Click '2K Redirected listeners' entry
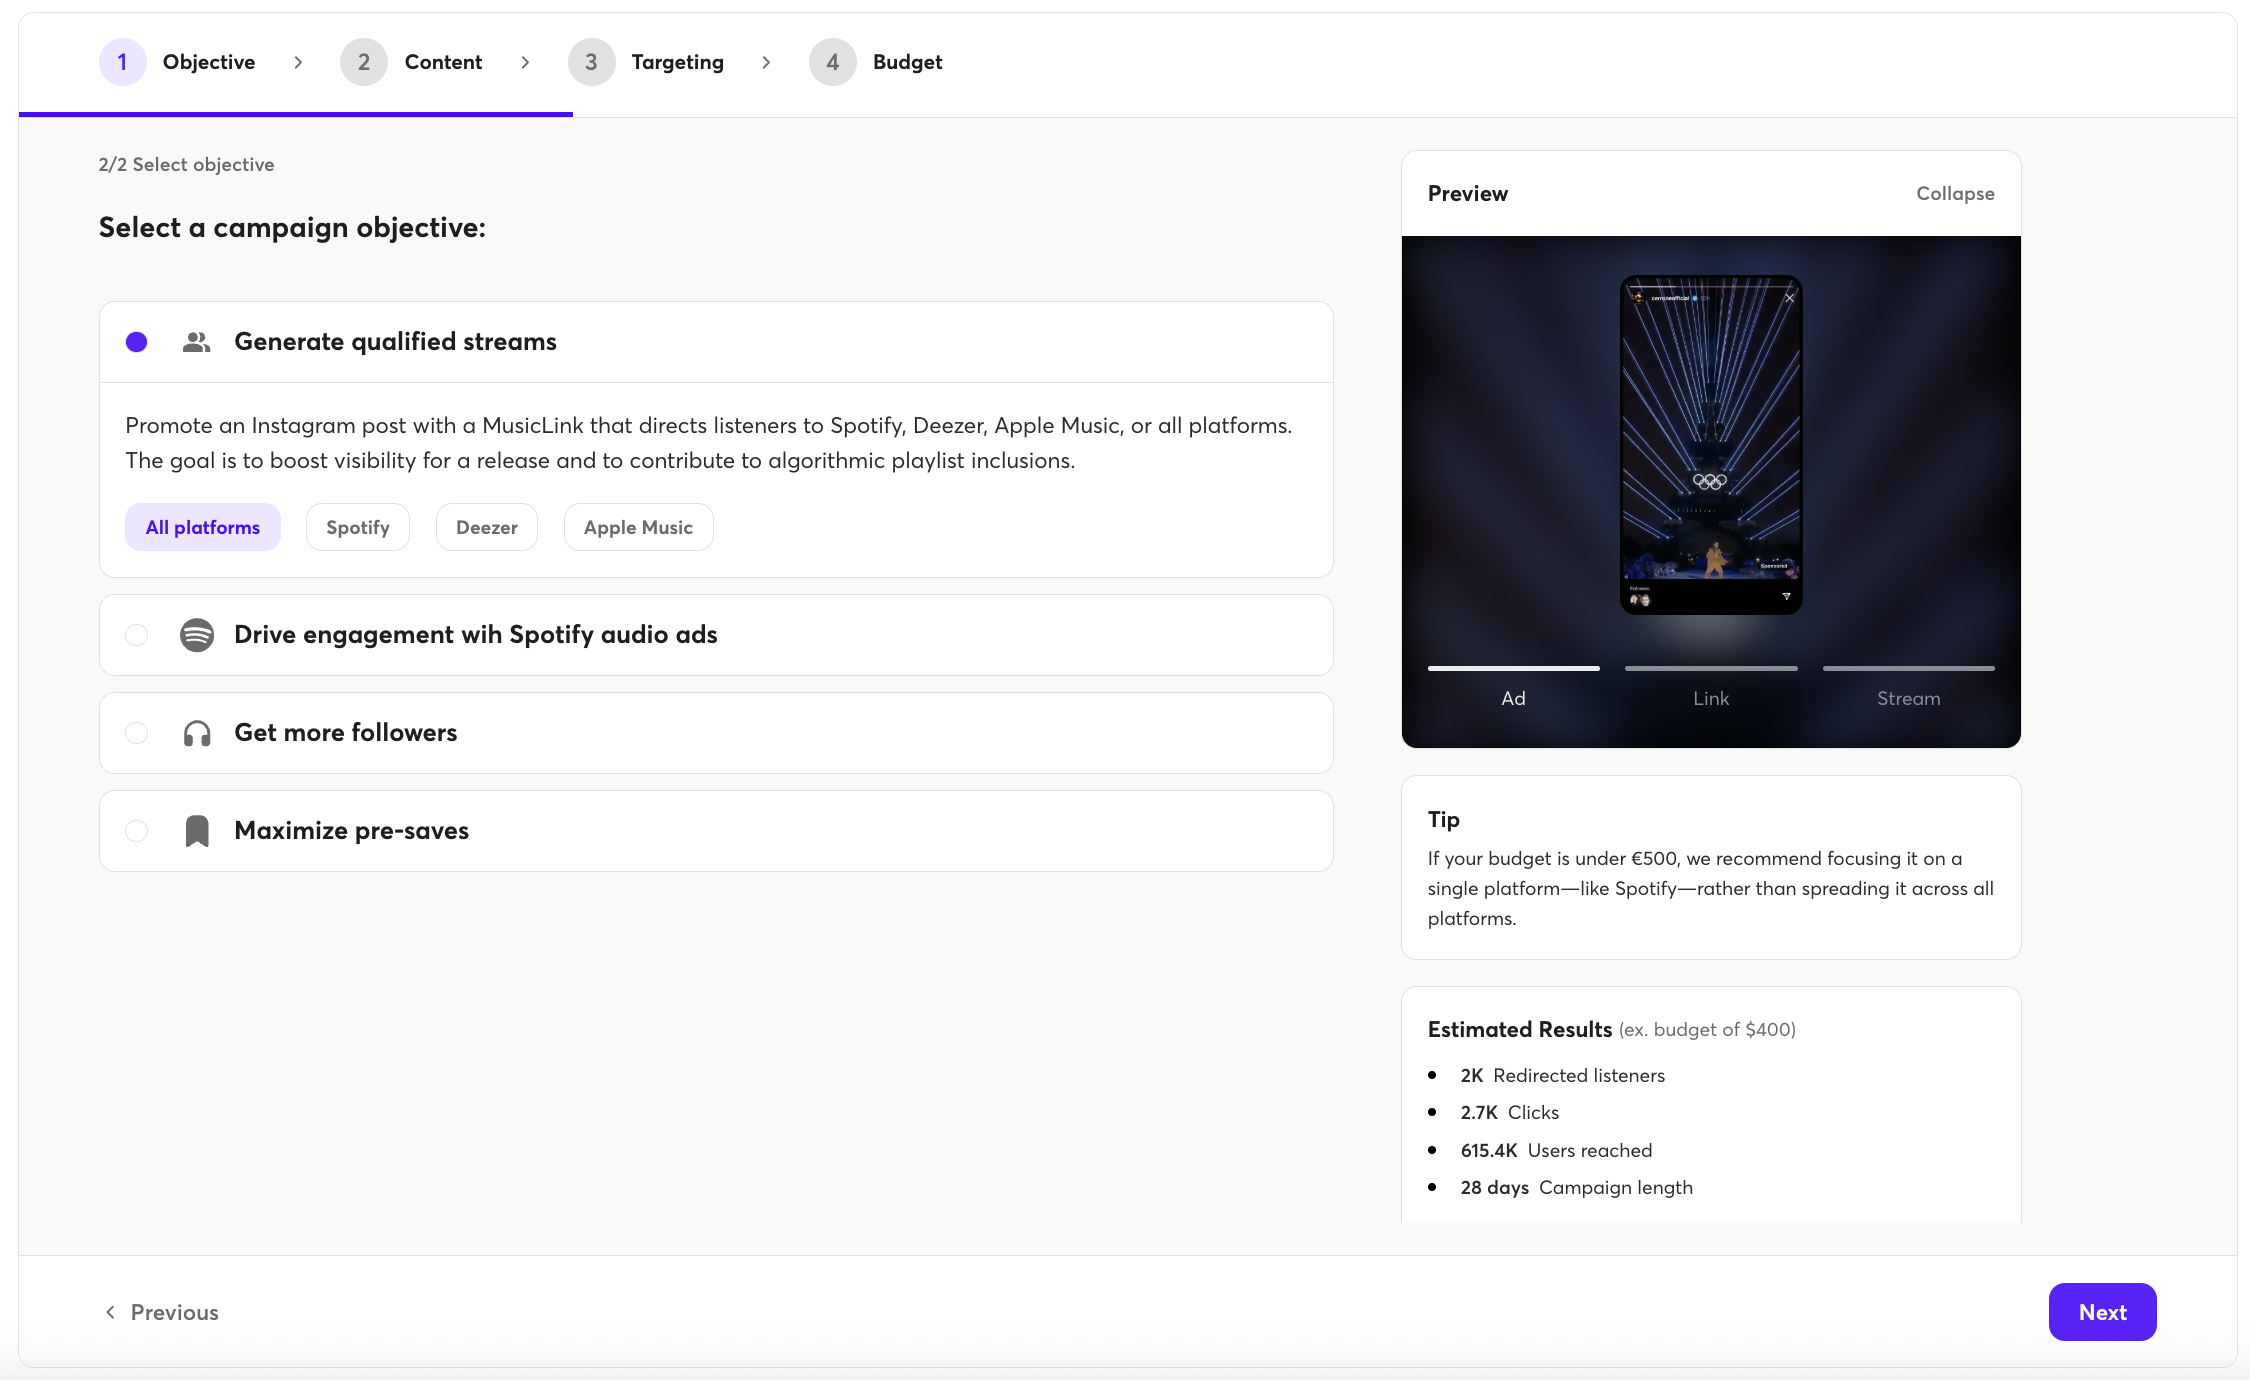Image resolution: width=2250 pixels, height=1380 pixels. coord(1562,1075)
